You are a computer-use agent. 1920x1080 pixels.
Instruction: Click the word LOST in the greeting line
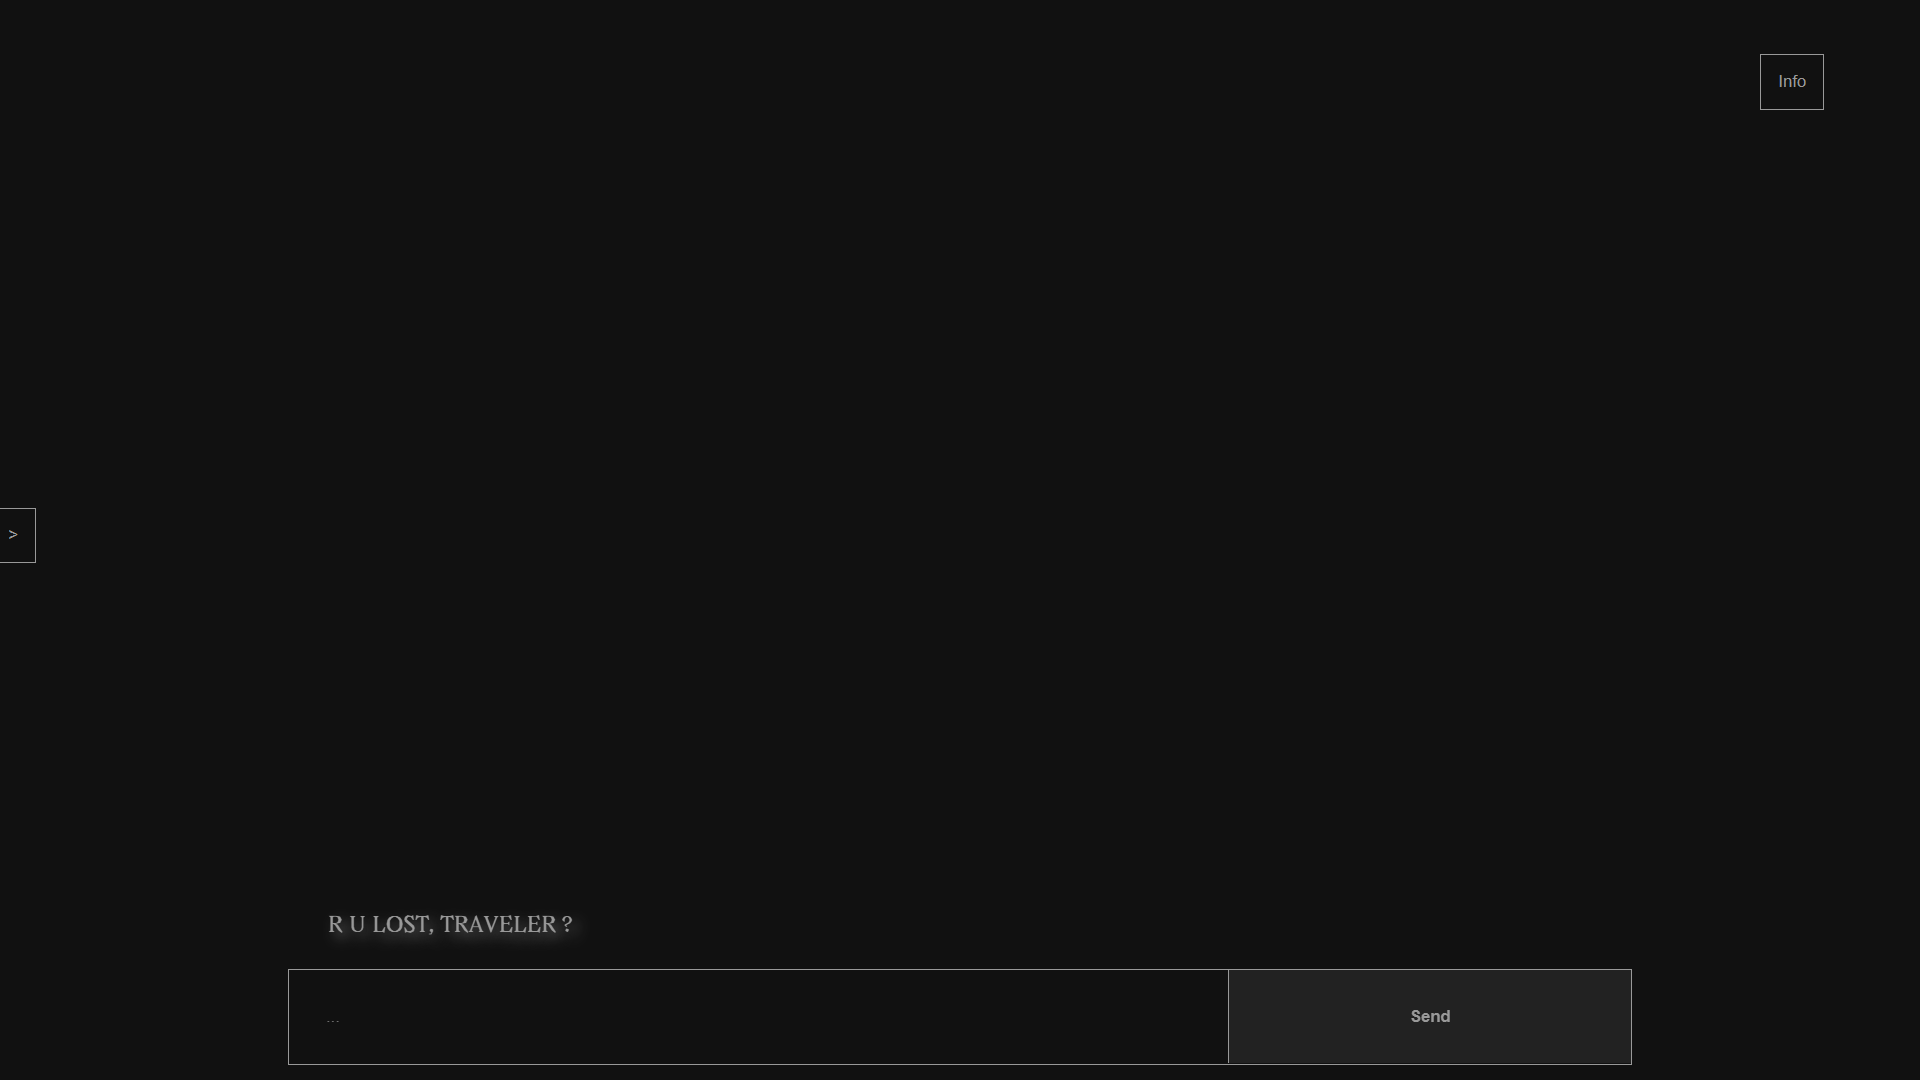point(402,925)
